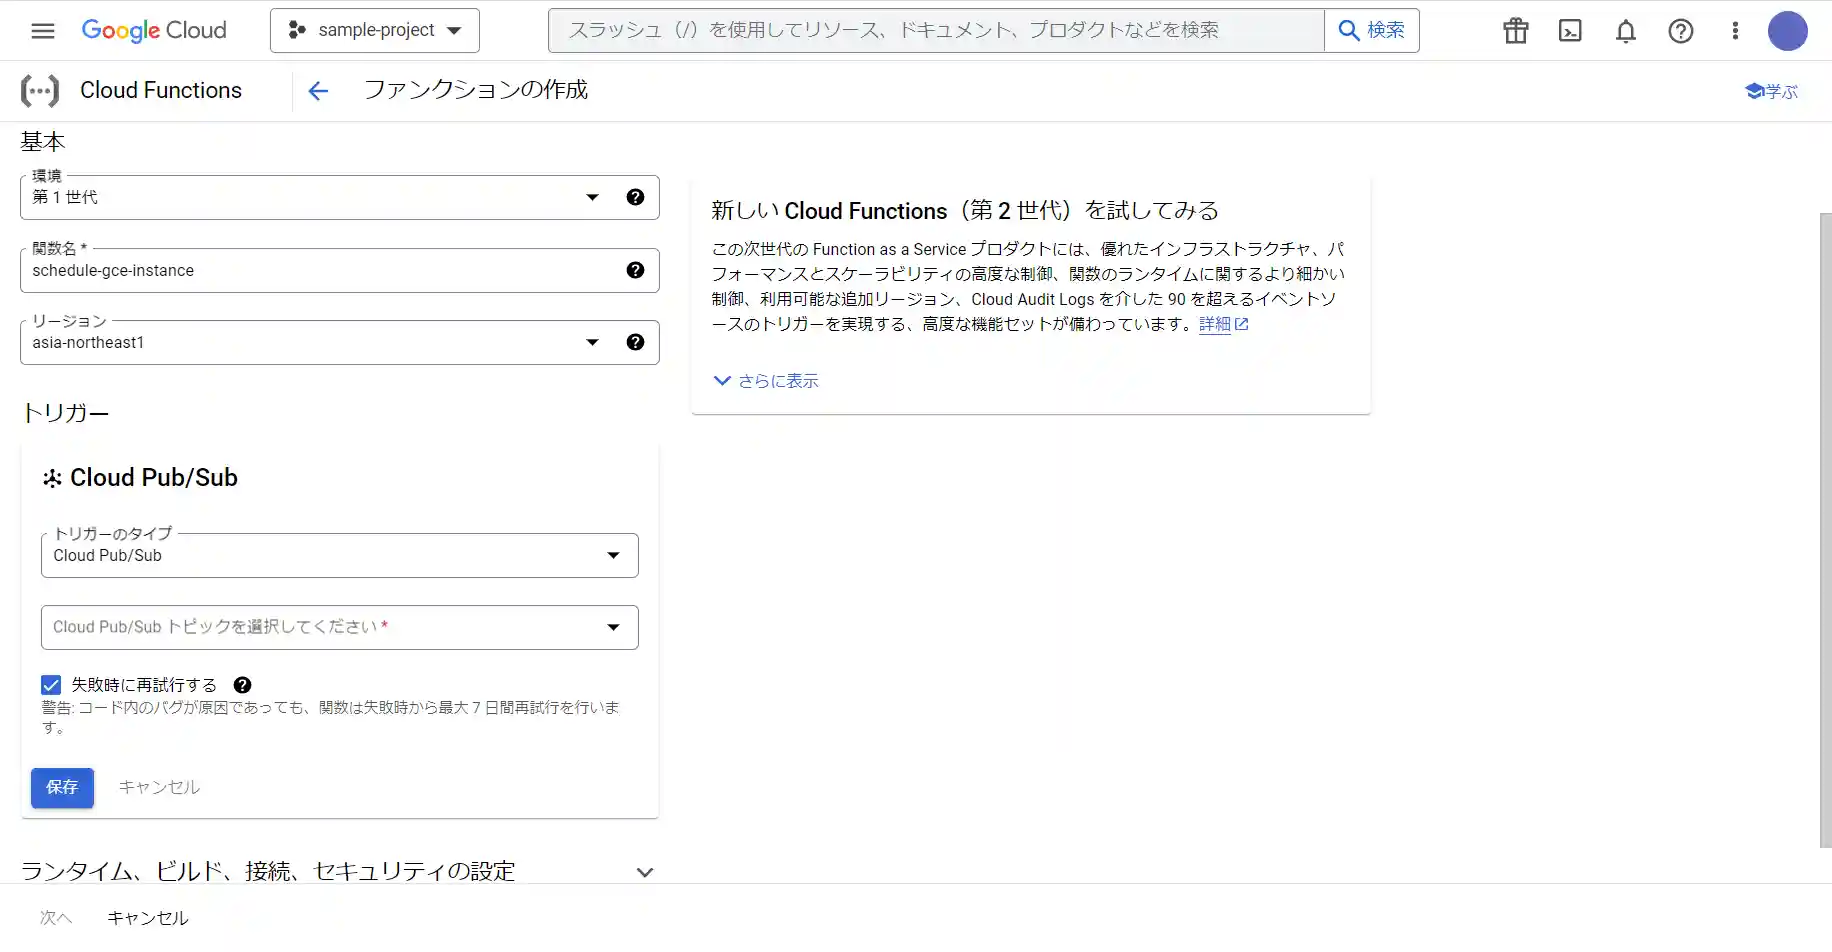The width and height of the screenshot is (1832, 952).
Task: Click the 検索 search button
Action: point(1372,30)
